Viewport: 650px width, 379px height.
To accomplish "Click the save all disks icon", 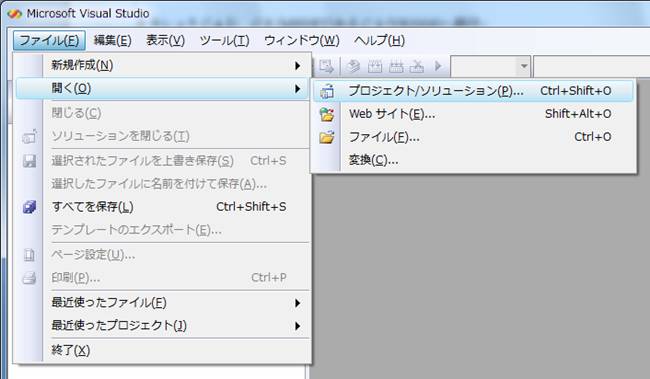I will [29, 207].
